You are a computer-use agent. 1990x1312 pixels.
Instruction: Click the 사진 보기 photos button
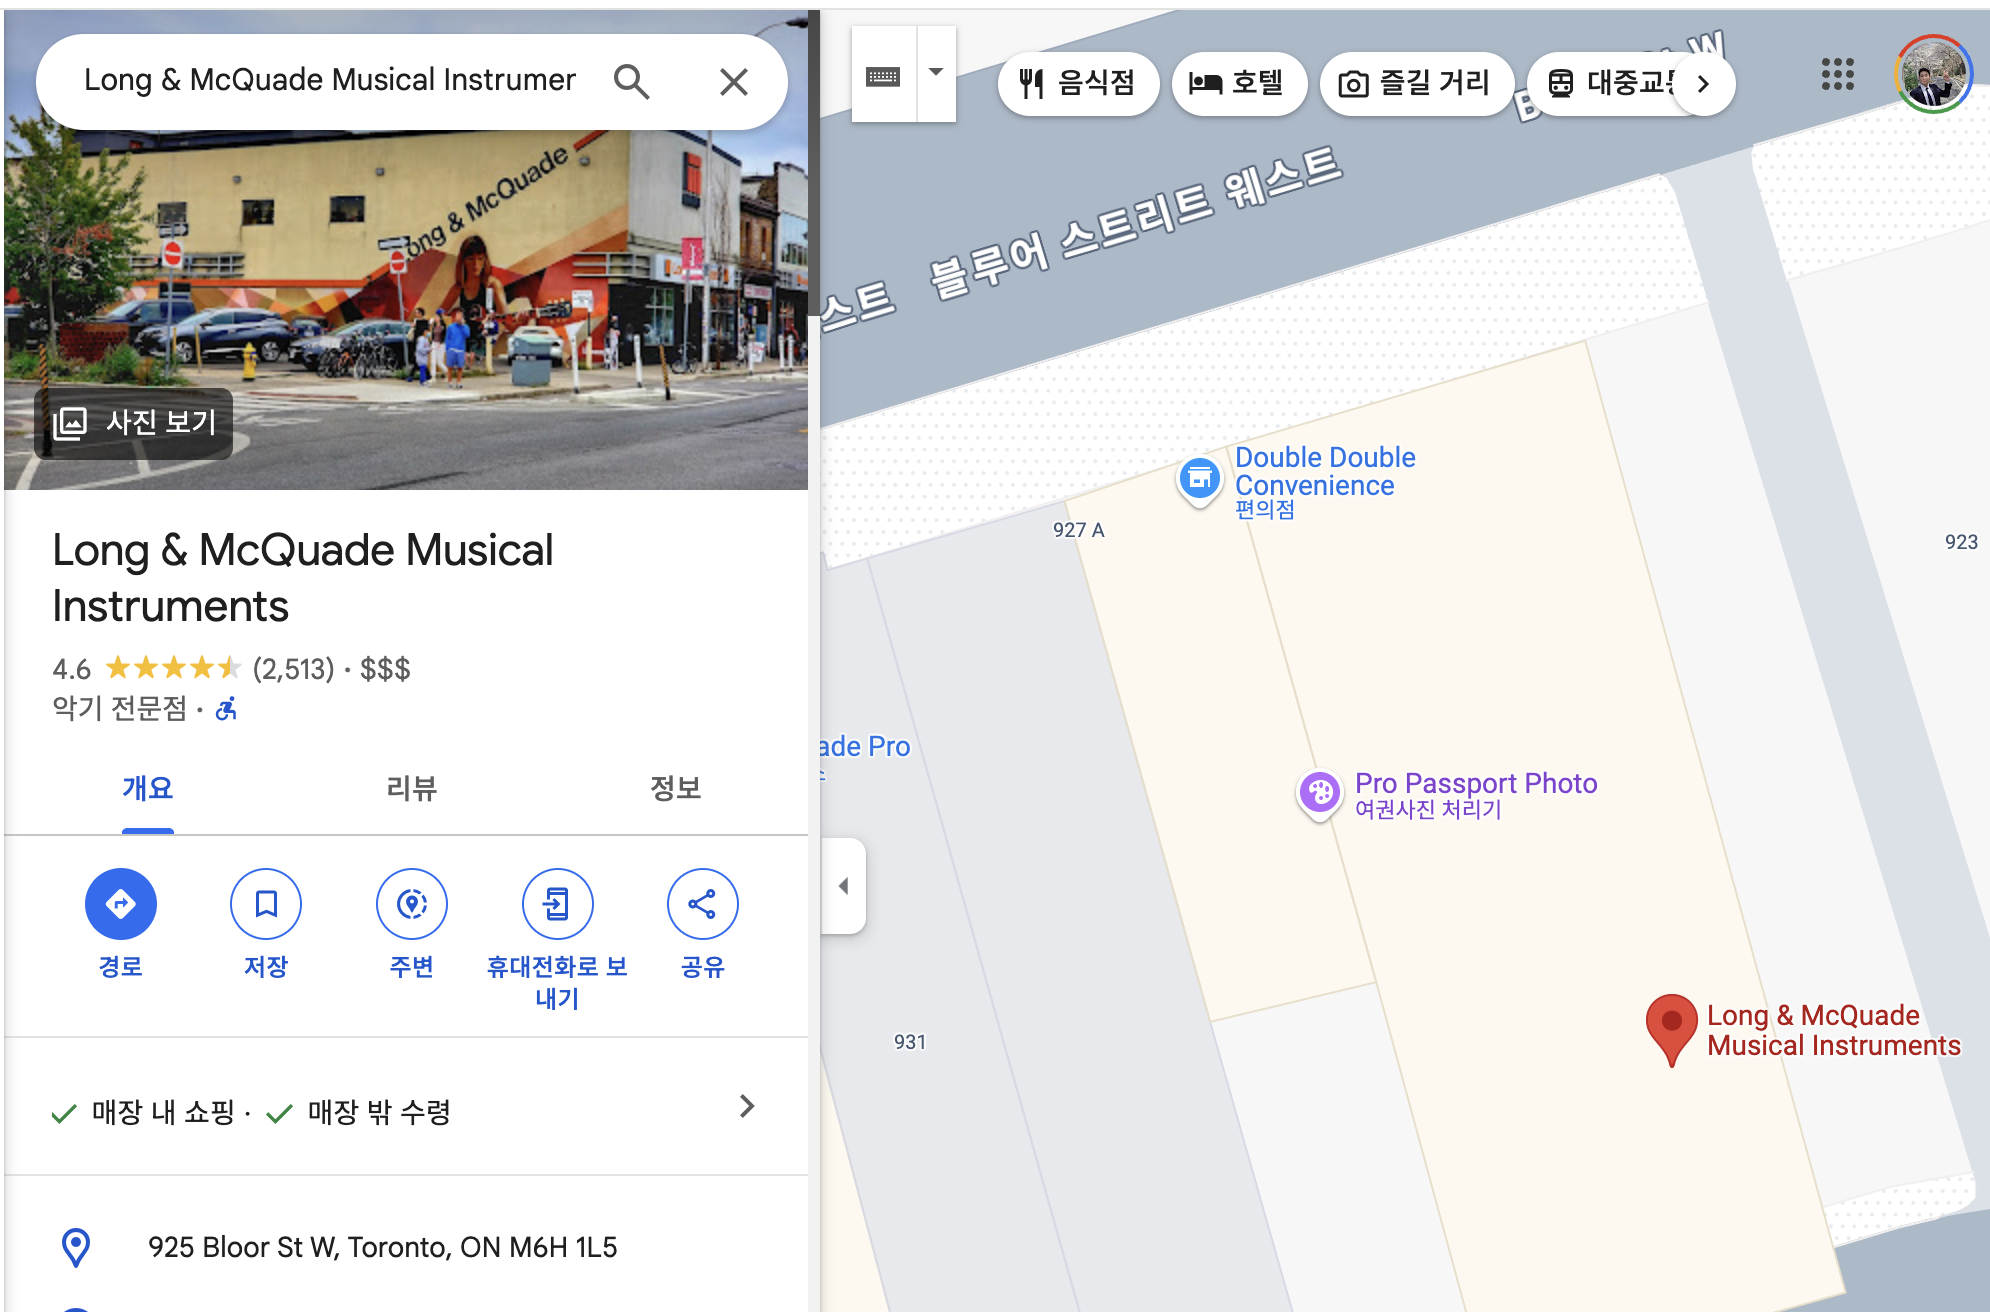[x=134, y=423]
